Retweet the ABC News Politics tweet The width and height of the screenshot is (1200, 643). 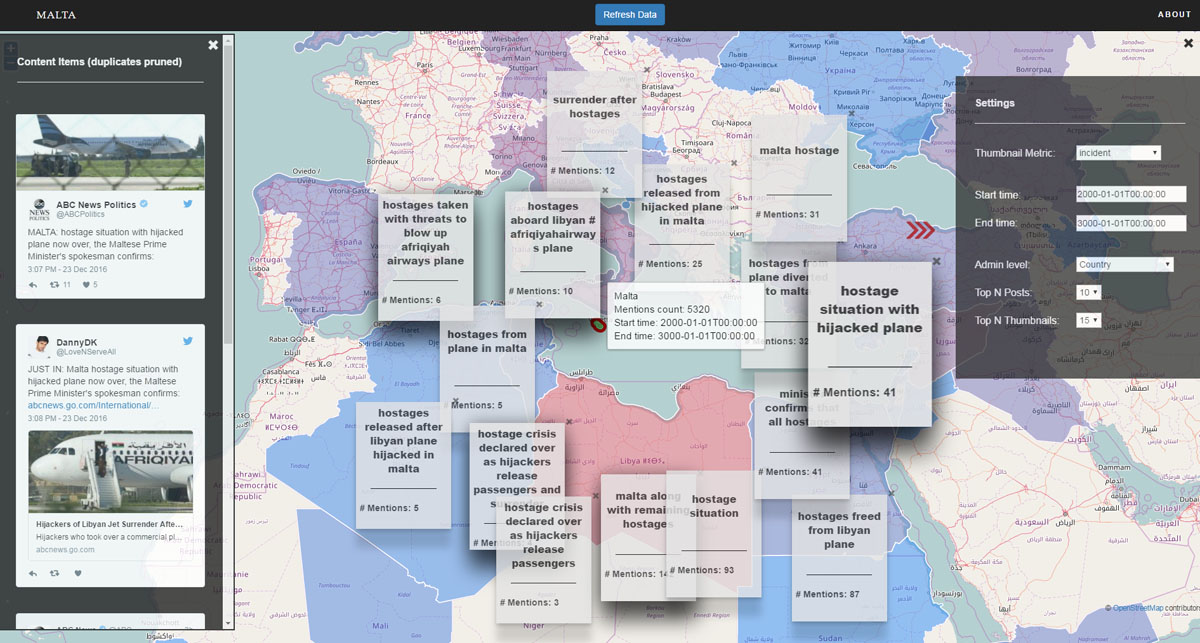54,285
